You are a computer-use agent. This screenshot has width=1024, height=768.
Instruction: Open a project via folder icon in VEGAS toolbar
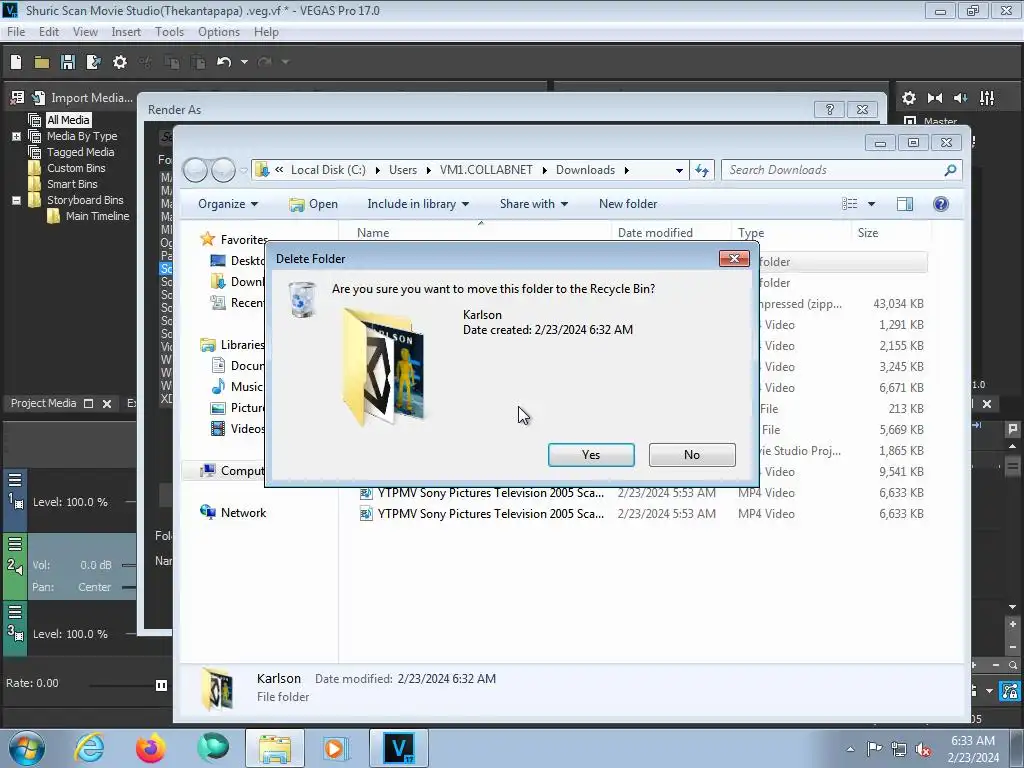point(42,62)
